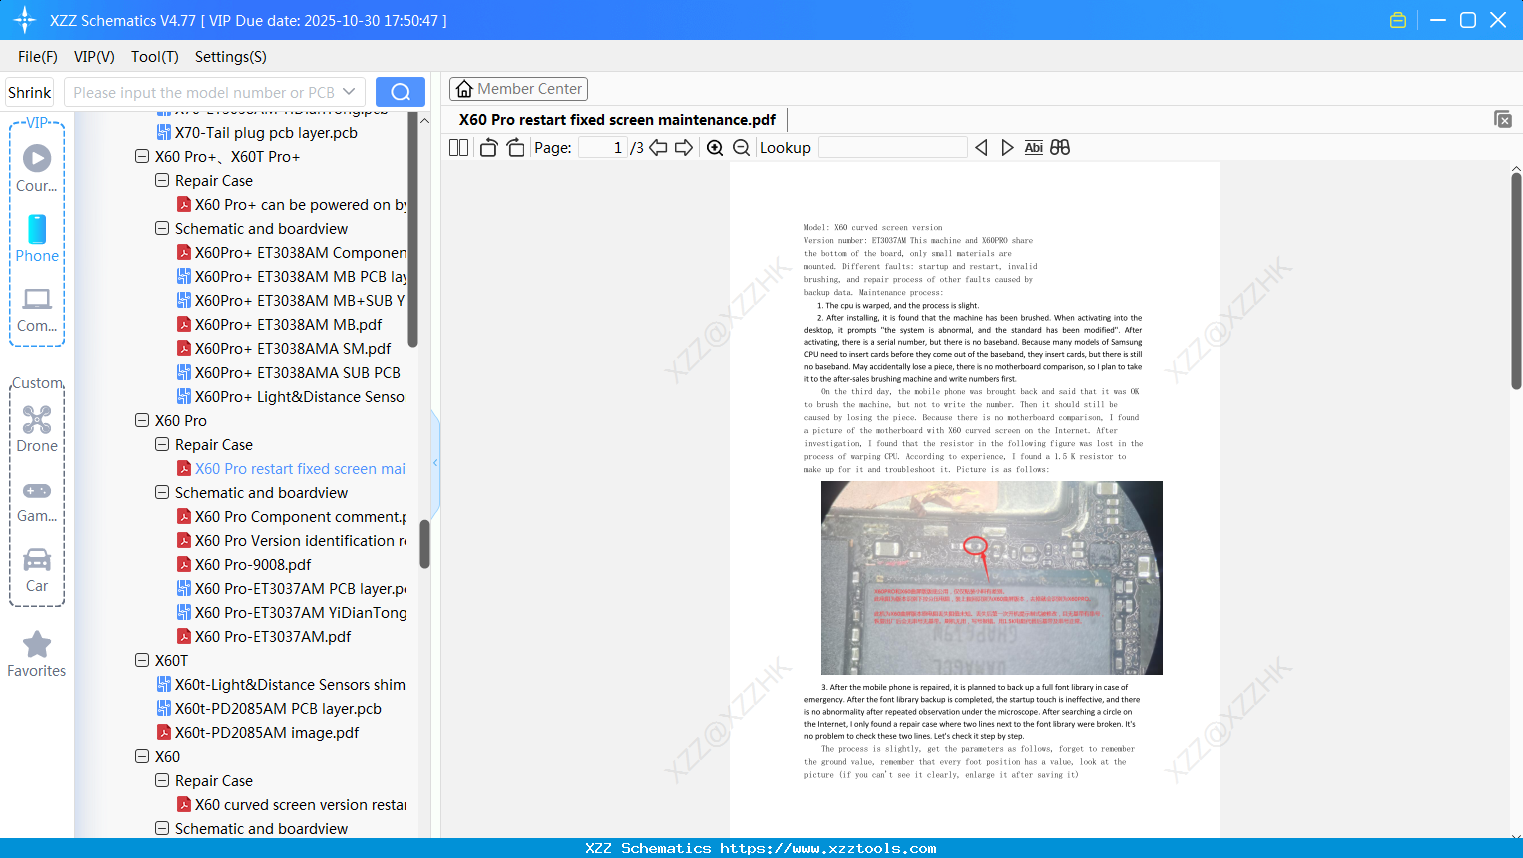Image resolution: width=1523 pixels, height=858 pixels.
Task: Open X60 Pro-ET3037AM PCB layer file
Action: pyautogui.click(x=291, y=589)
